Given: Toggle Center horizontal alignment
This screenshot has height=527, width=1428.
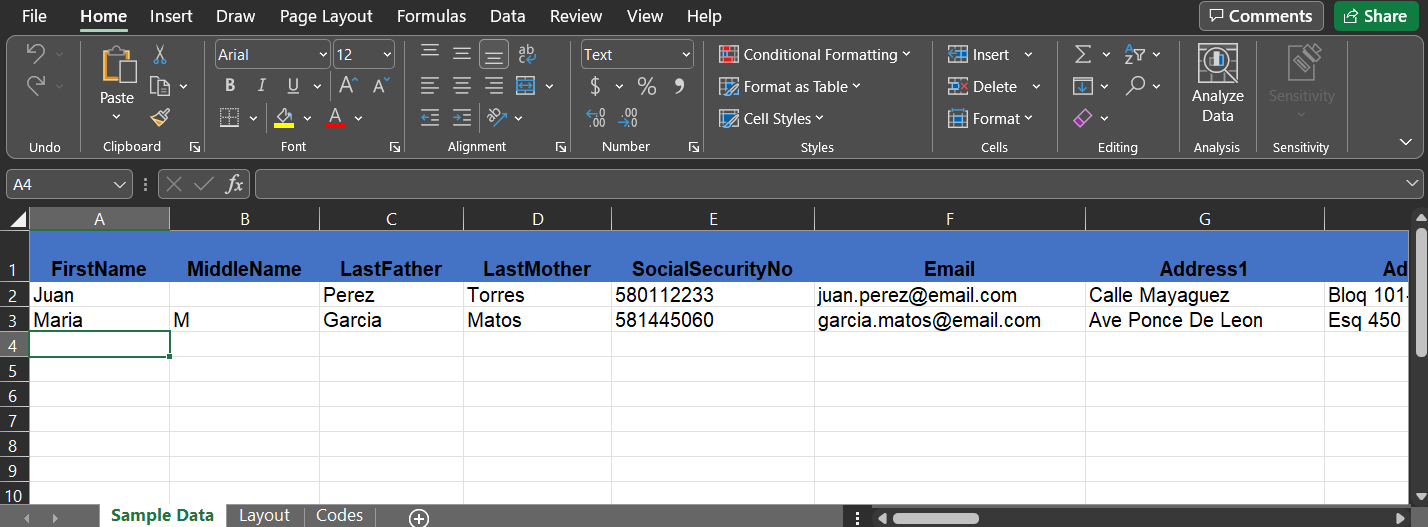Looking at the screenshot, I should click(x=462, y=86).
